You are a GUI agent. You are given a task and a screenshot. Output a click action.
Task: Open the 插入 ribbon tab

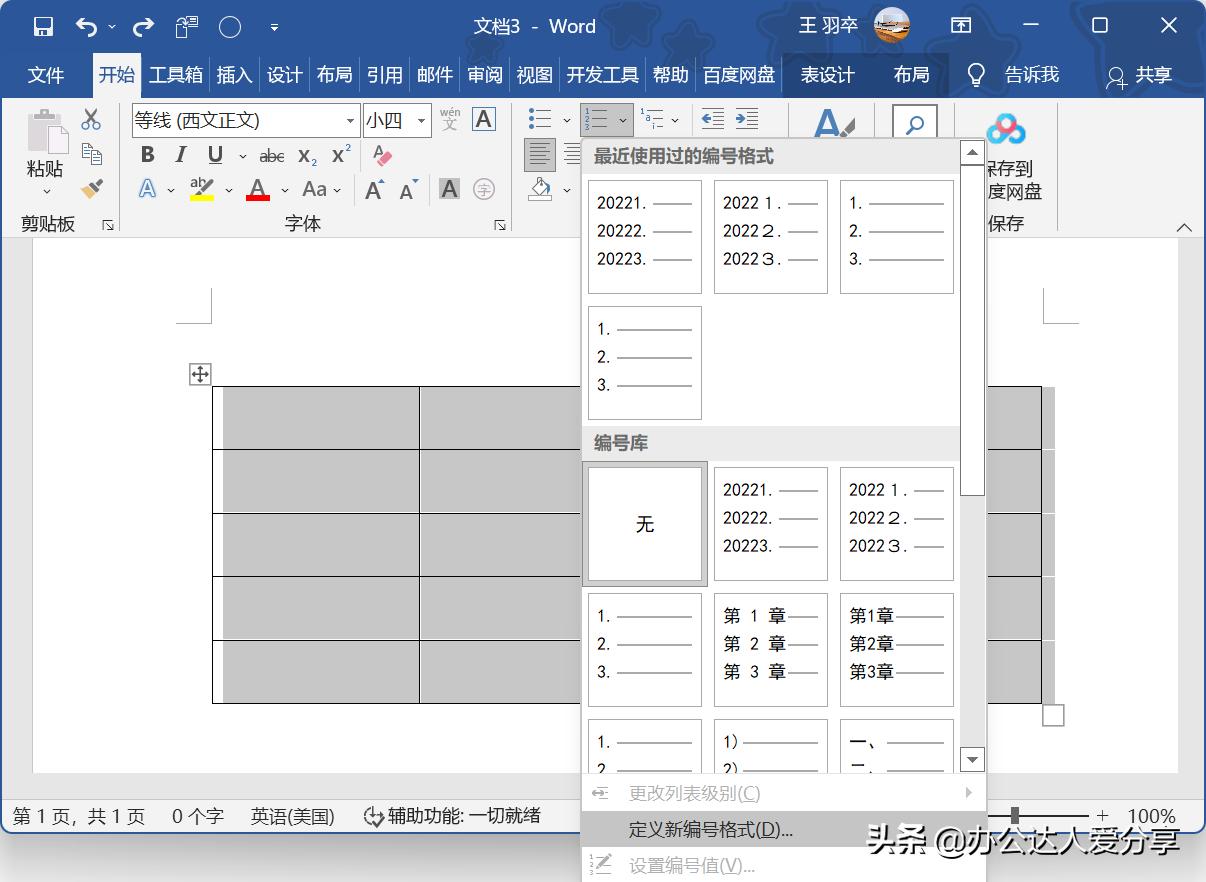[233, 74]
